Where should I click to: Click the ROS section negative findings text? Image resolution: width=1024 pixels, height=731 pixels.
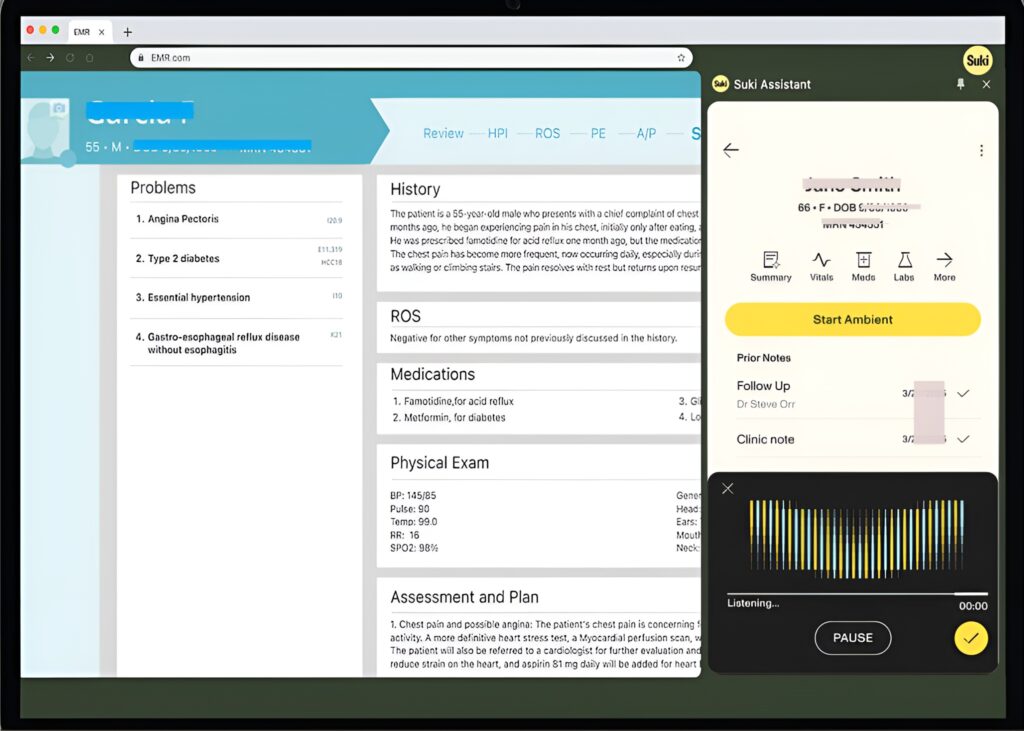tap(534, 338)
